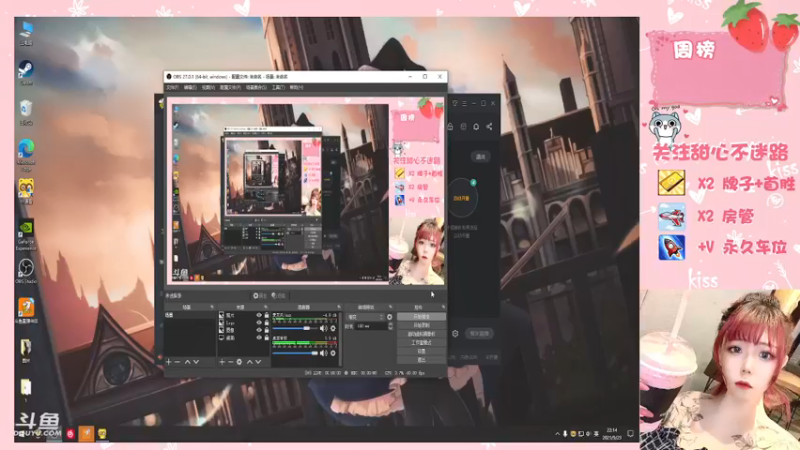Open the scene transition type dropdown
800x450 pixels.
[x=365, y=317]
